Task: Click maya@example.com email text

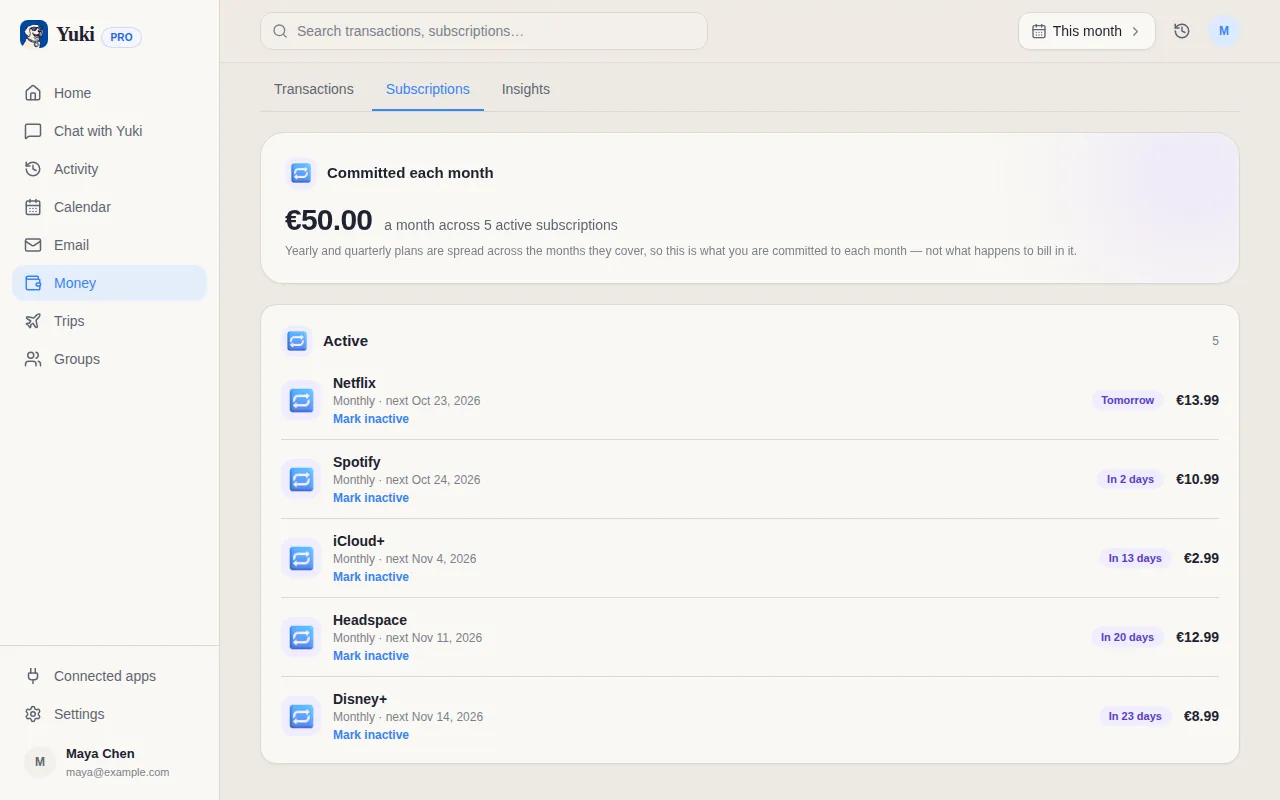Action: pyautogui.click(x=118, y=772)
